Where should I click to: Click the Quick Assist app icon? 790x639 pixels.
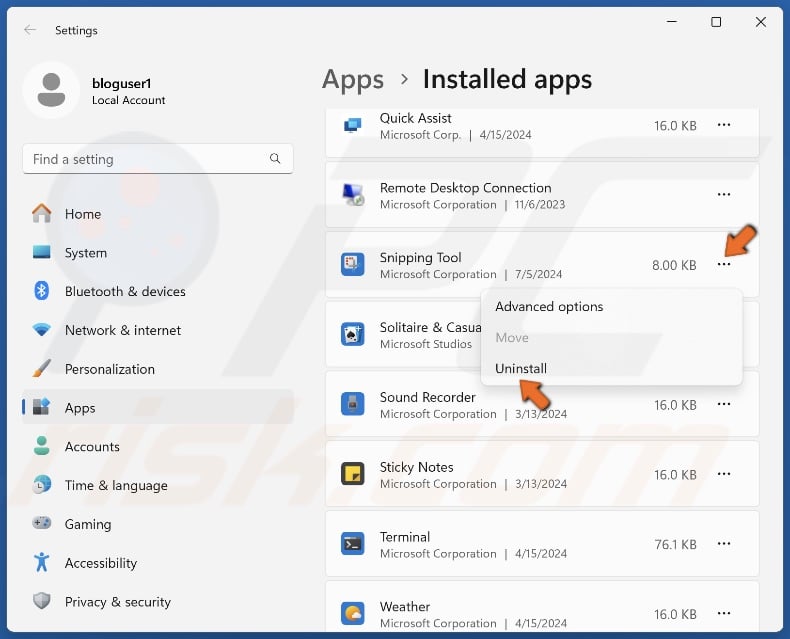(353, 125)
